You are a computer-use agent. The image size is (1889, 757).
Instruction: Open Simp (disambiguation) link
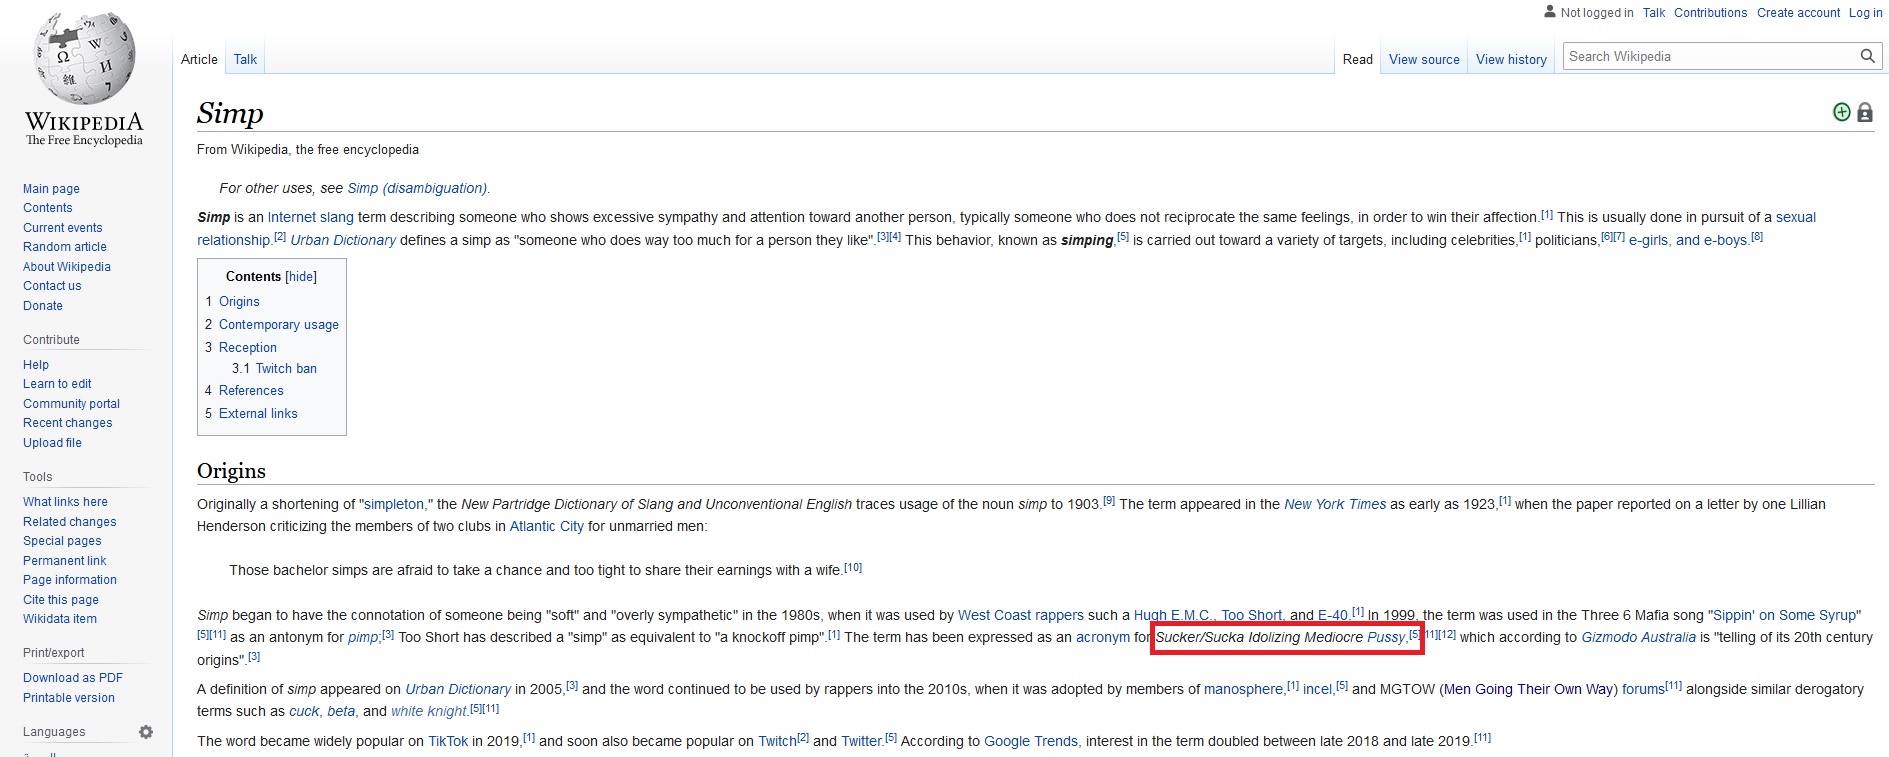[x=417, y=188]
